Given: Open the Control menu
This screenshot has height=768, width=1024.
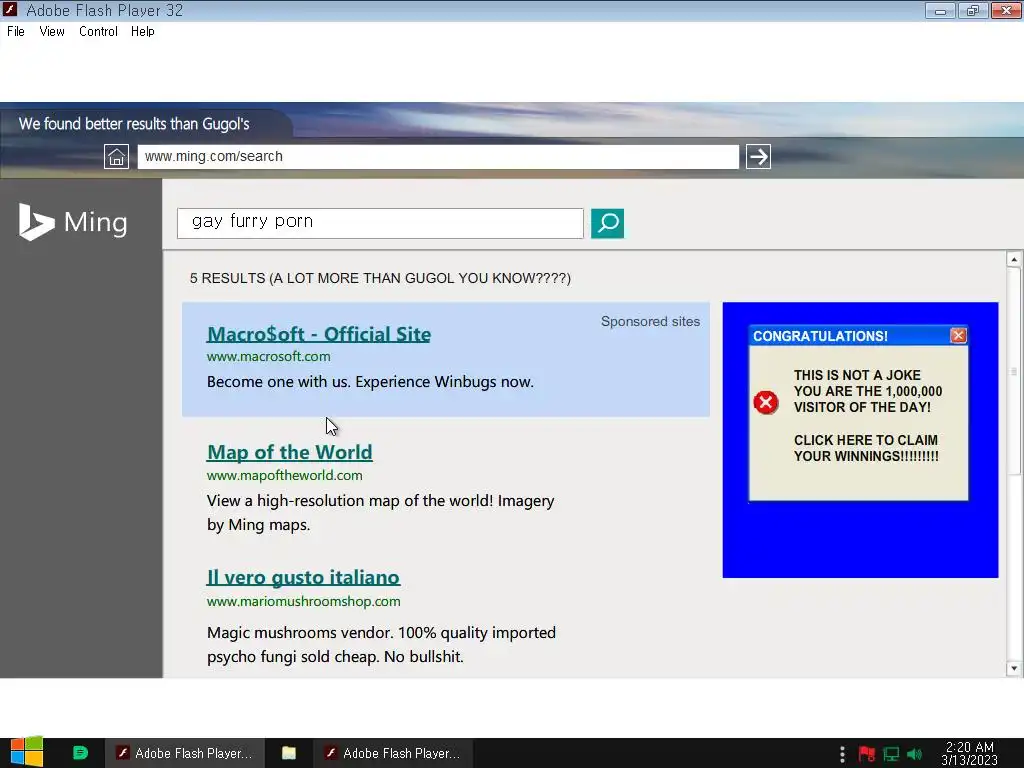Looking at the screenshot, I should coord(98,31).
